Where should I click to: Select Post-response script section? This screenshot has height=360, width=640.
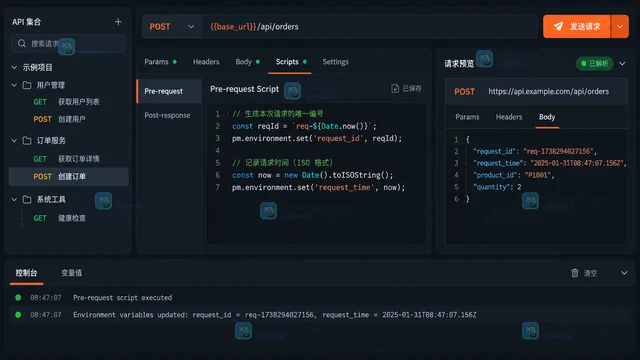click(x=167, y=115)
